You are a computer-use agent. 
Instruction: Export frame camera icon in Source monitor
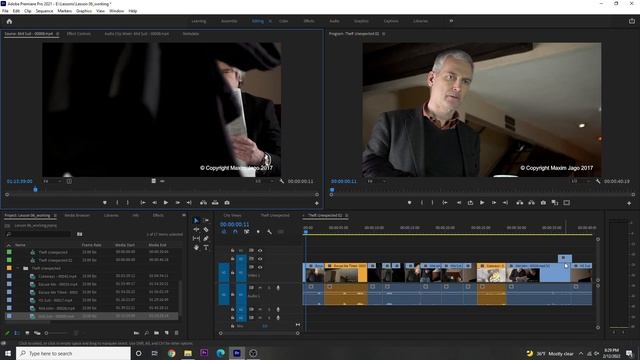coord(227,202)
